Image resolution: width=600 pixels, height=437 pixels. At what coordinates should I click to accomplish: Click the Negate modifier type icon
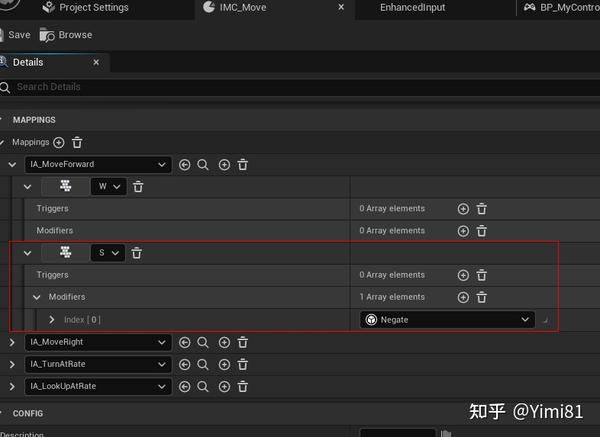click(371, 320)
